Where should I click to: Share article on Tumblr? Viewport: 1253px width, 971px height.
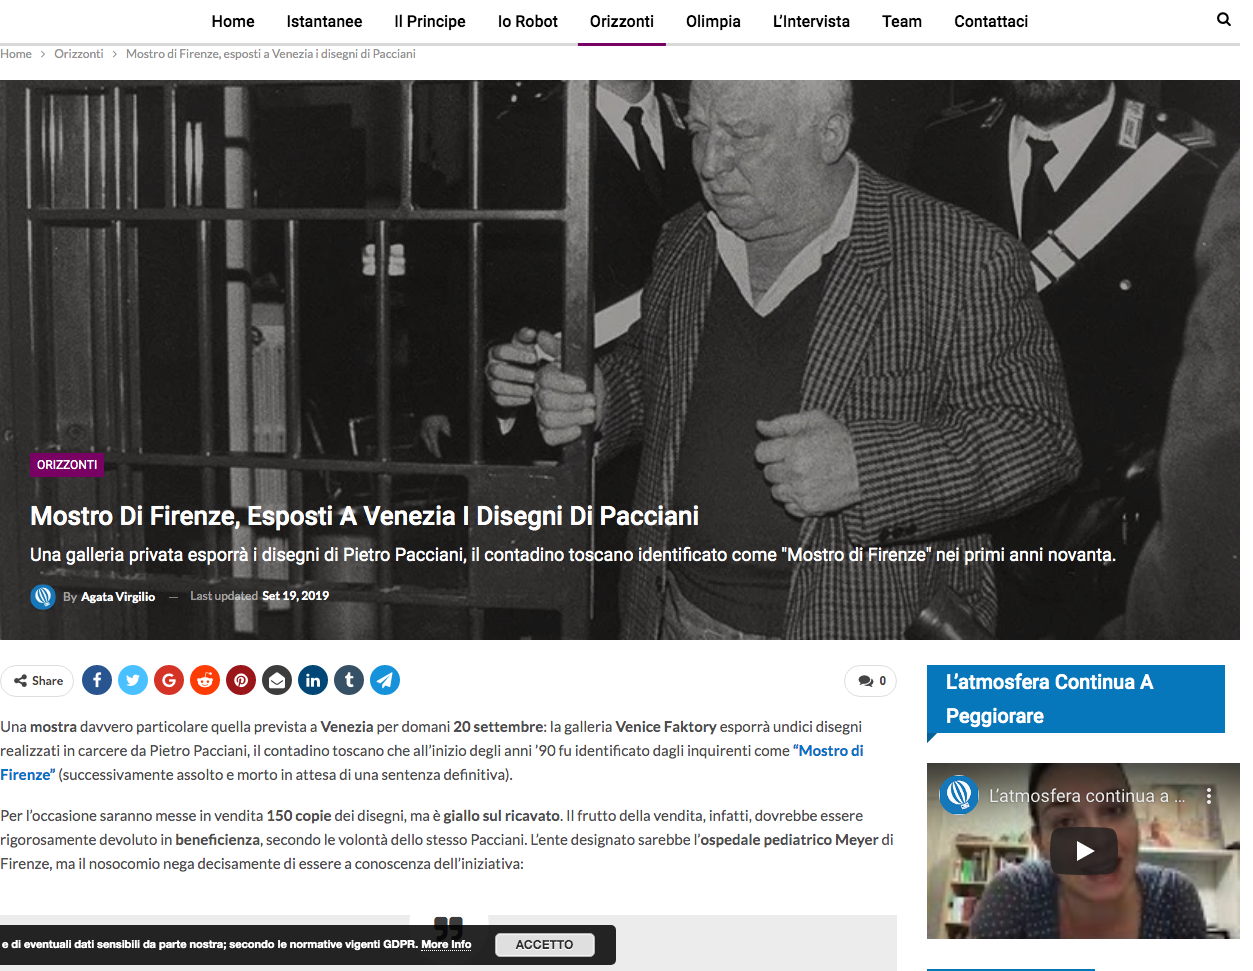pyautogui.click(x=349, y=681)
